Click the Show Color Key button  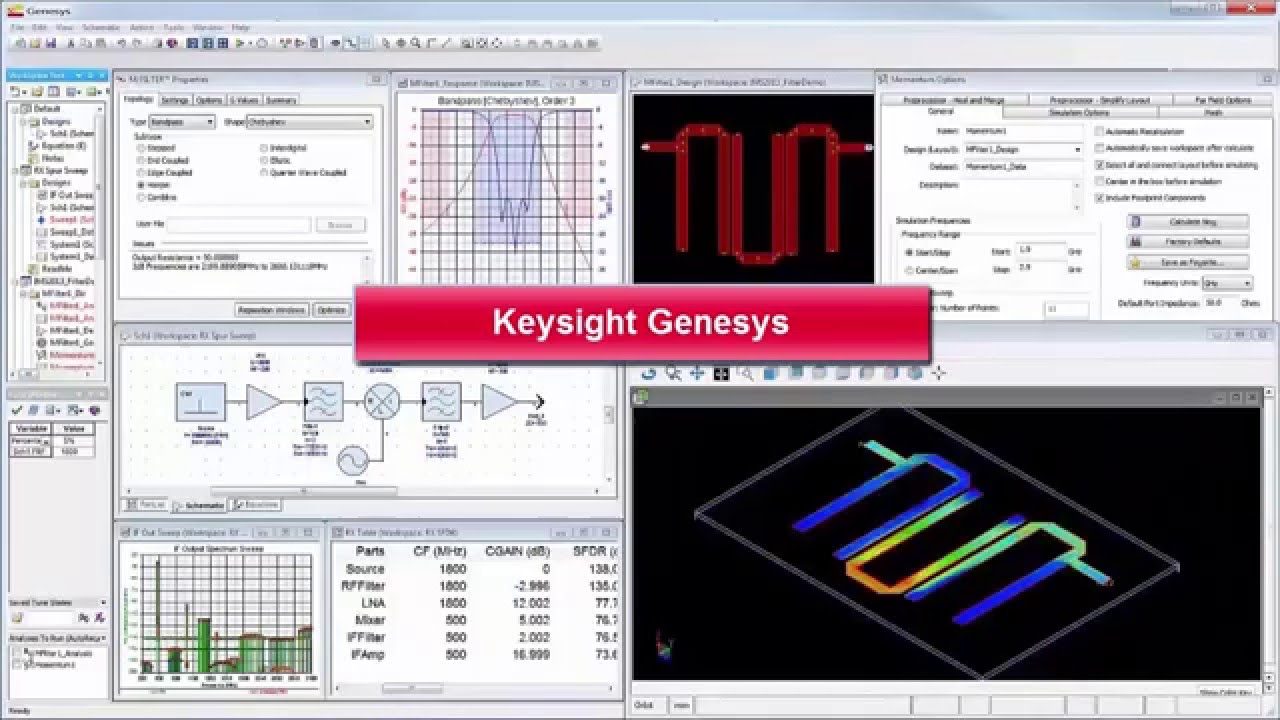pyautogui.click(x=1226, y=692)
